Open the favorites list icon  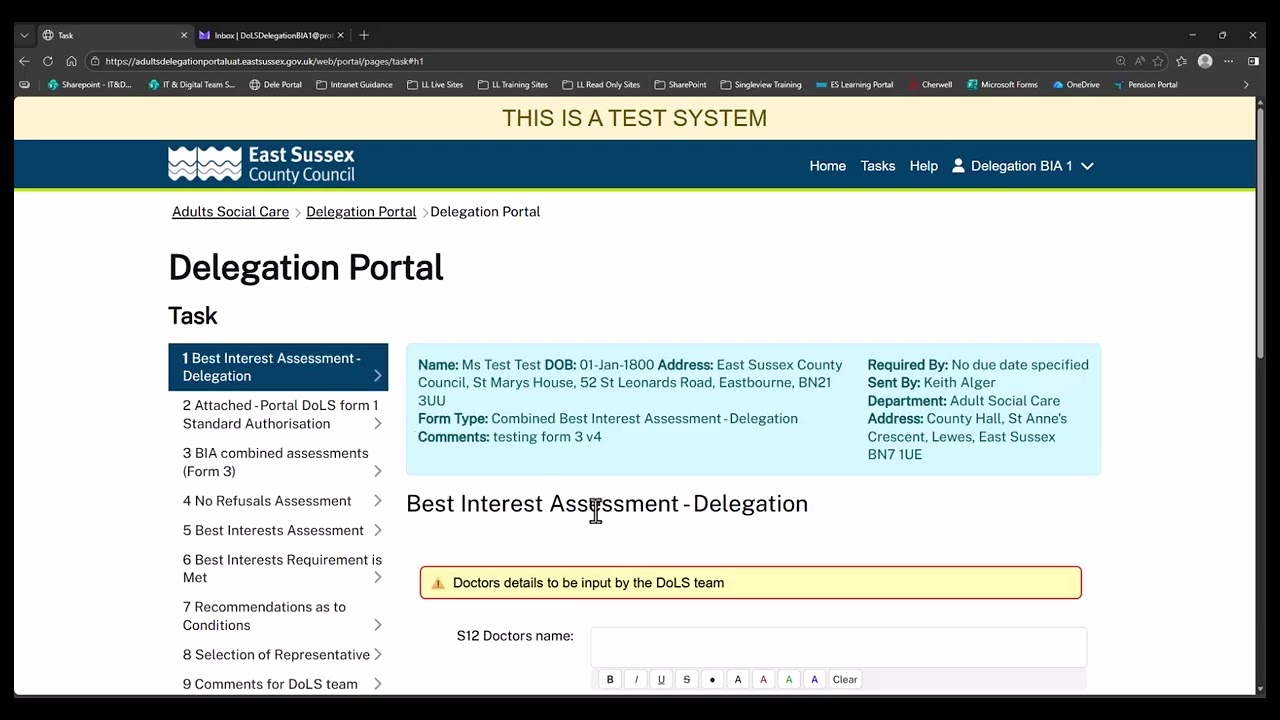[1181, 61]
